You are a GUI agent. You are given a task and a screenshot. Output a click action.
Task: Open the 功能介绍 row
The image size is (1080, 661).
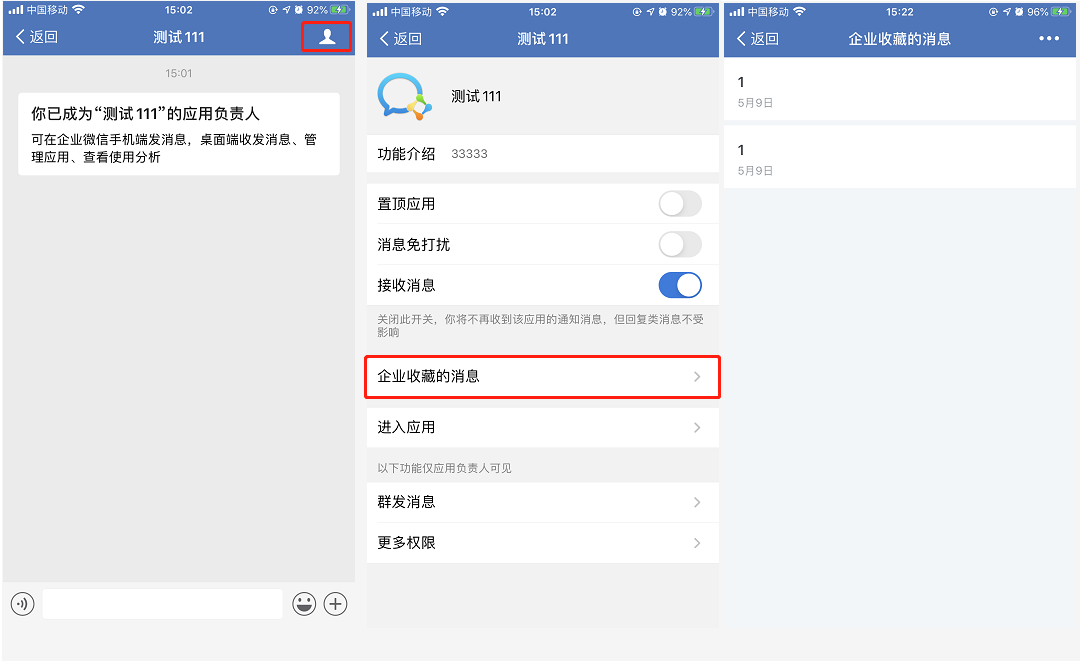click(543, 154)
